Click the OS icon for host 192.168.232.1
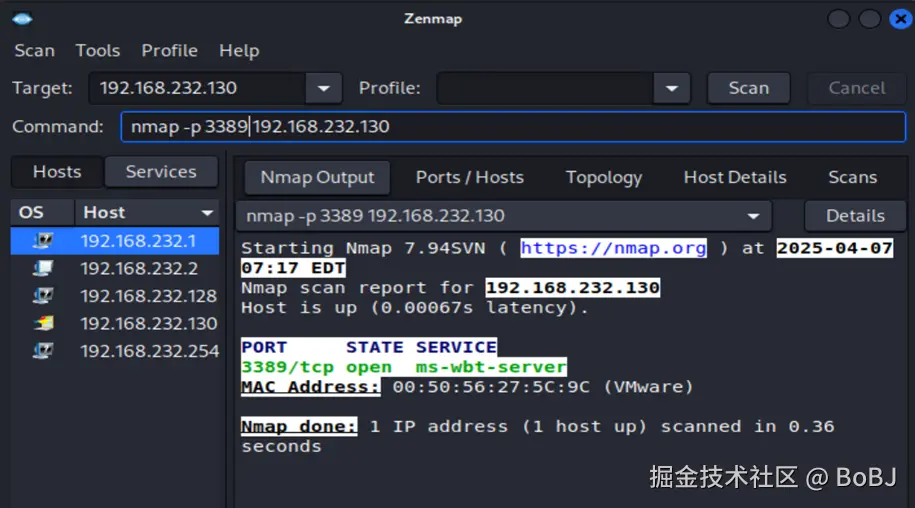 point(43,240)
